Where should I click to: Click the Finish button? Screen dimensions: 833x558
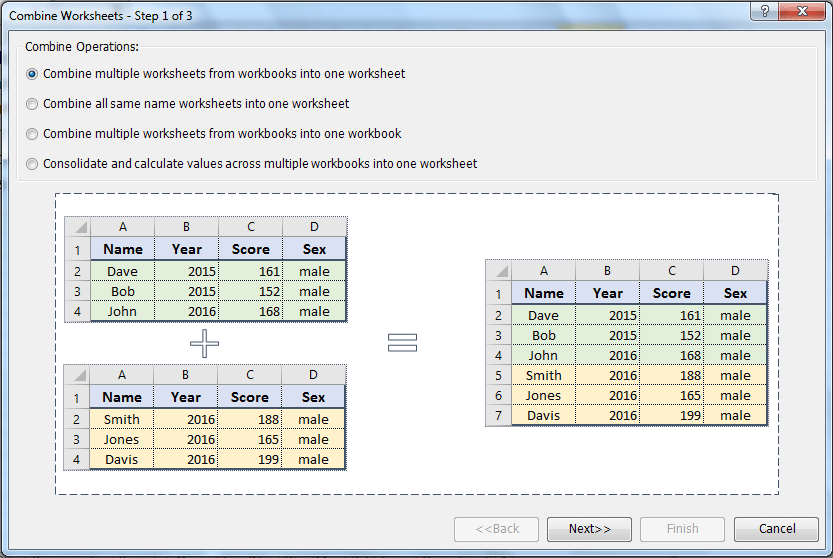pos(682,528)
